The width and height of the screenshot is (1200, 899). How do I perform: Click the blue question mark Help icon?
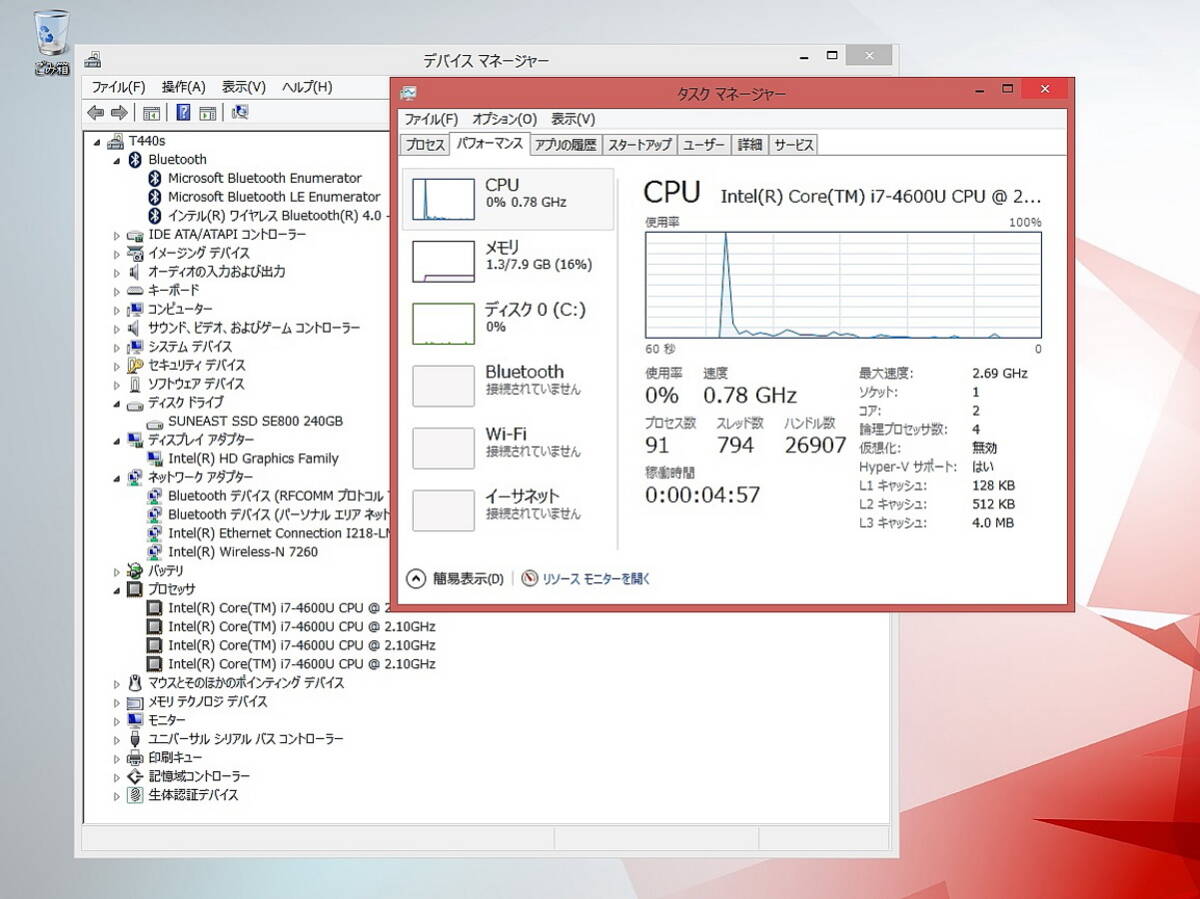pos(183,113)
